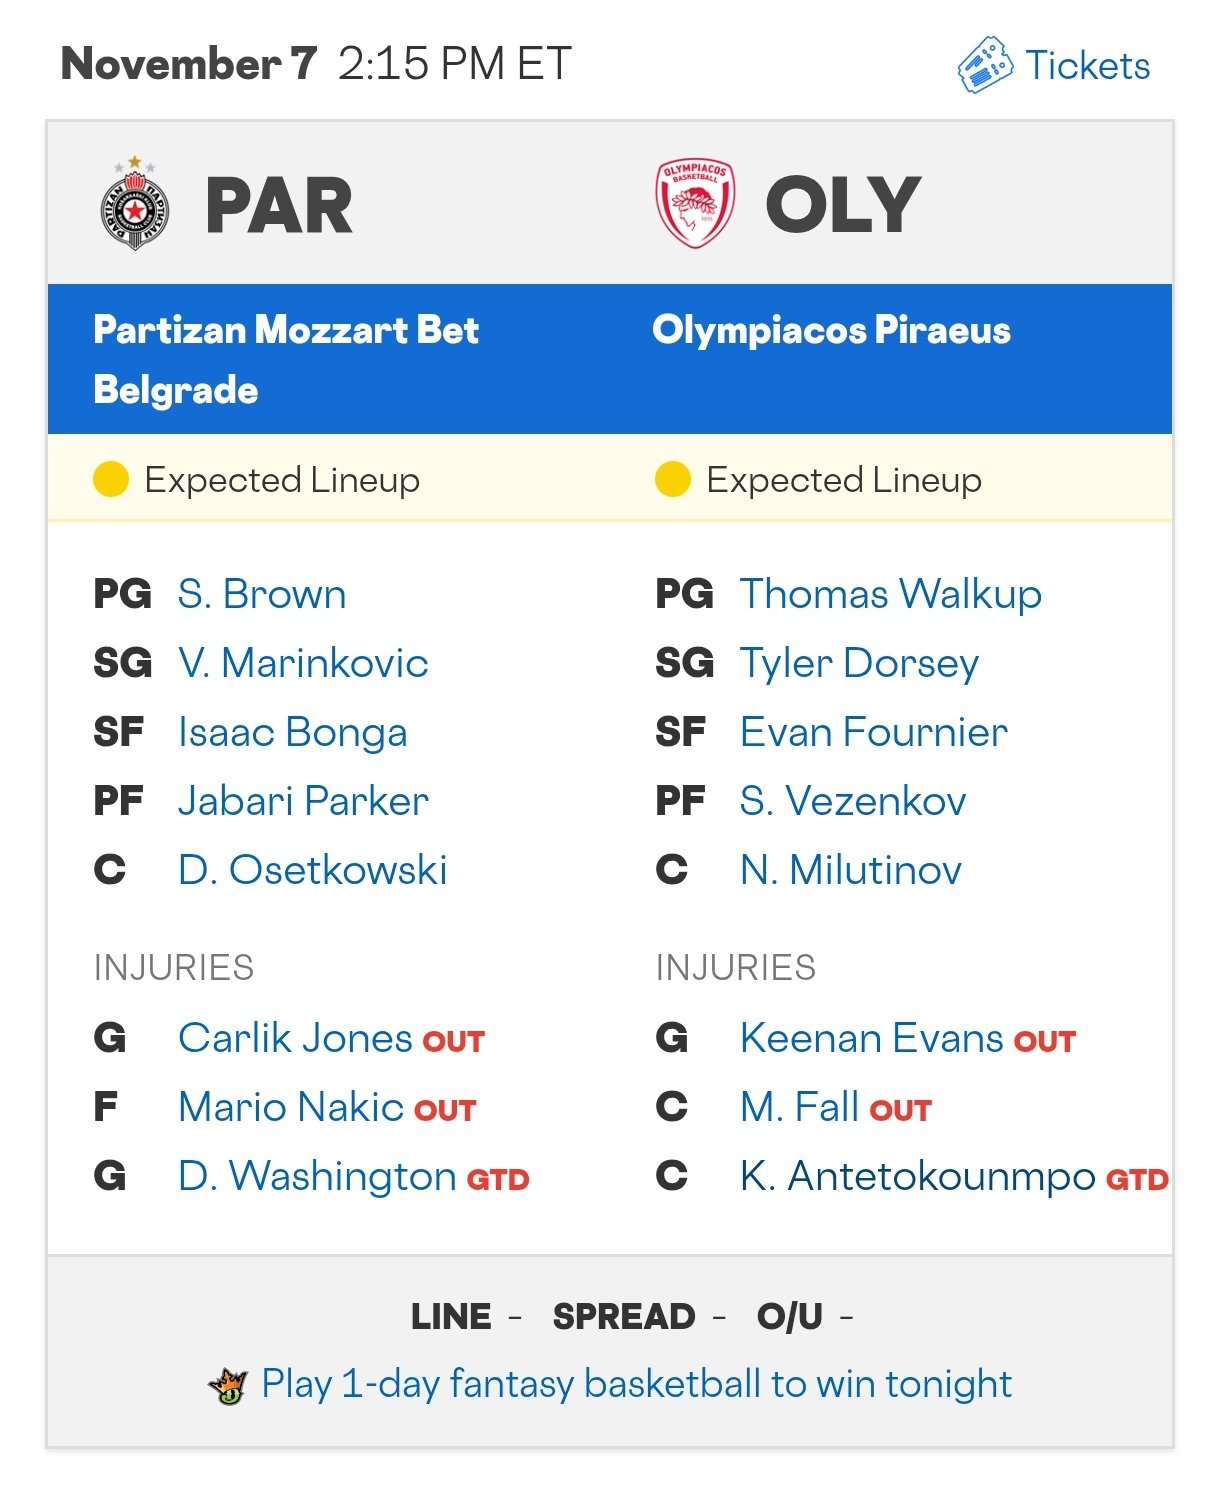1220x1488 pixels.
Task: Open K. Antetokounmpo's injury entry
Action: pyautogui.click(x=917, y=1176)
